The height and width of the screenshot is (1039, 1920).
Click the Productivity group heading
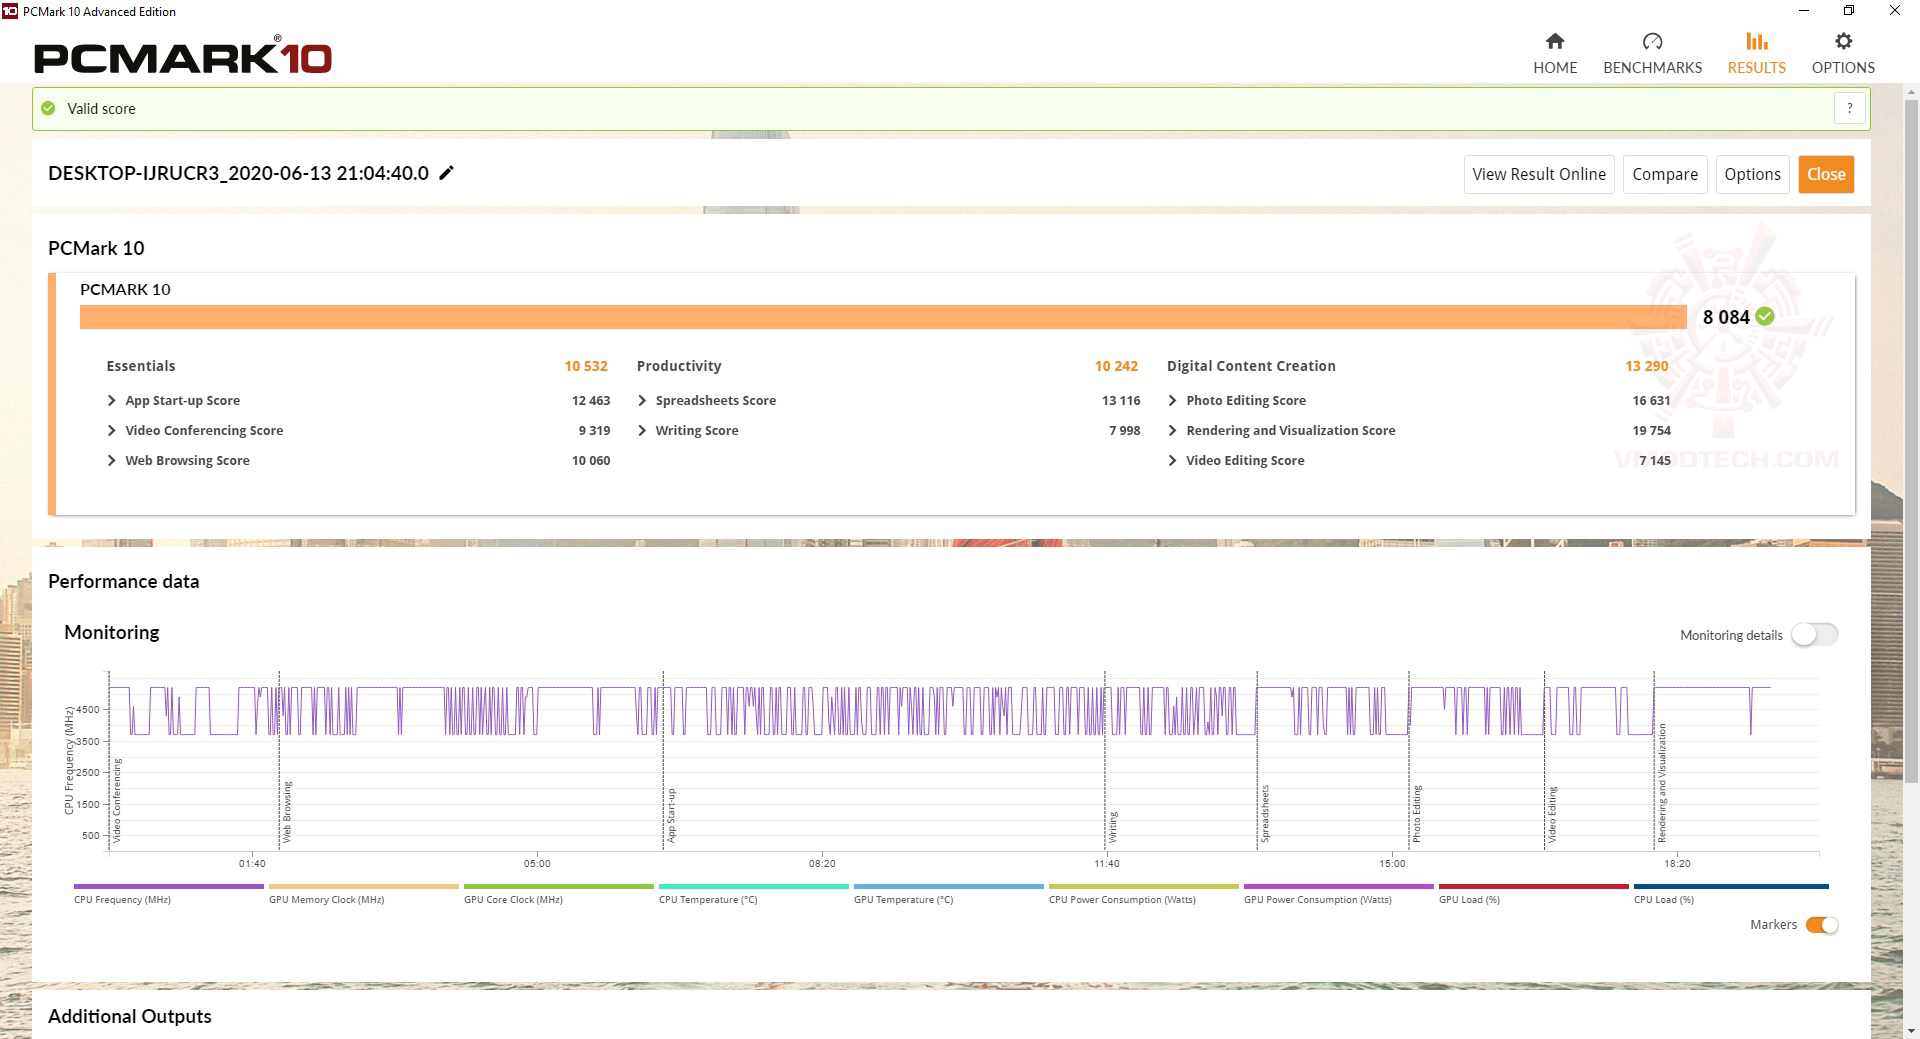coord(679,366)
